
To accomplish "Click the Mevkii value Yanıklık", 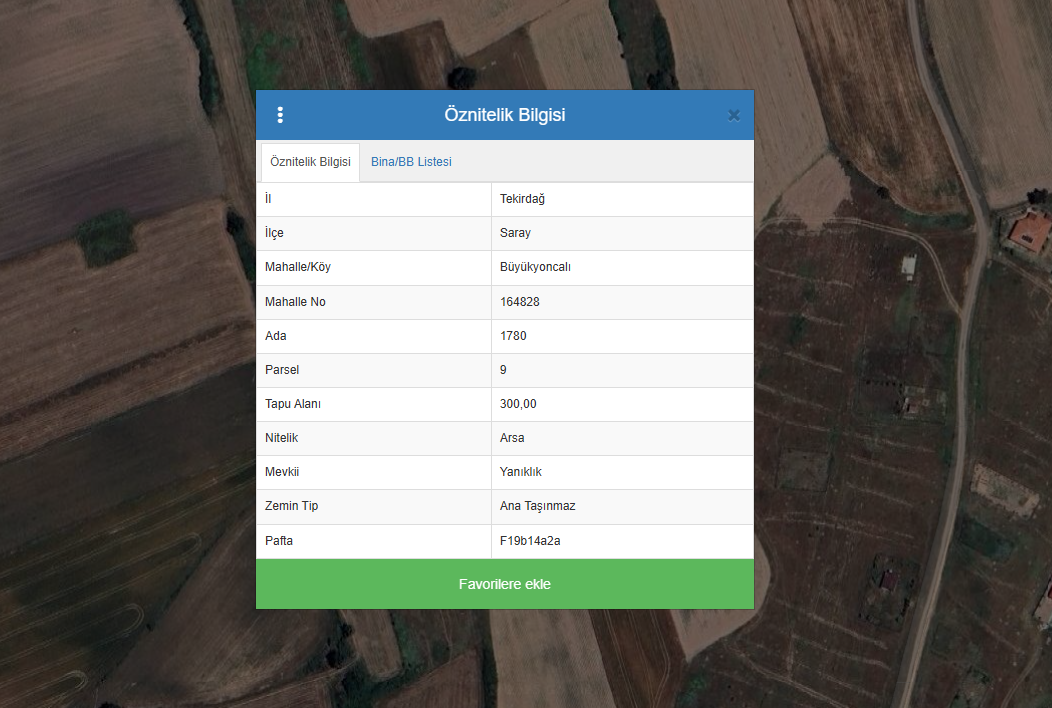I will (x=520, y=472).
